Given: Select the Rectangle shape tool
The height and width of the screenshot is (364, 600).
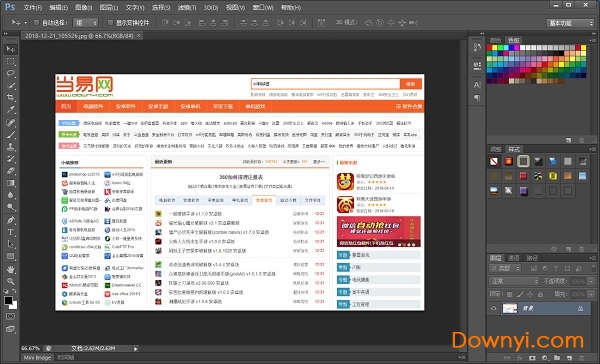Looking at the screenshot, I should (x=10, y=256).
